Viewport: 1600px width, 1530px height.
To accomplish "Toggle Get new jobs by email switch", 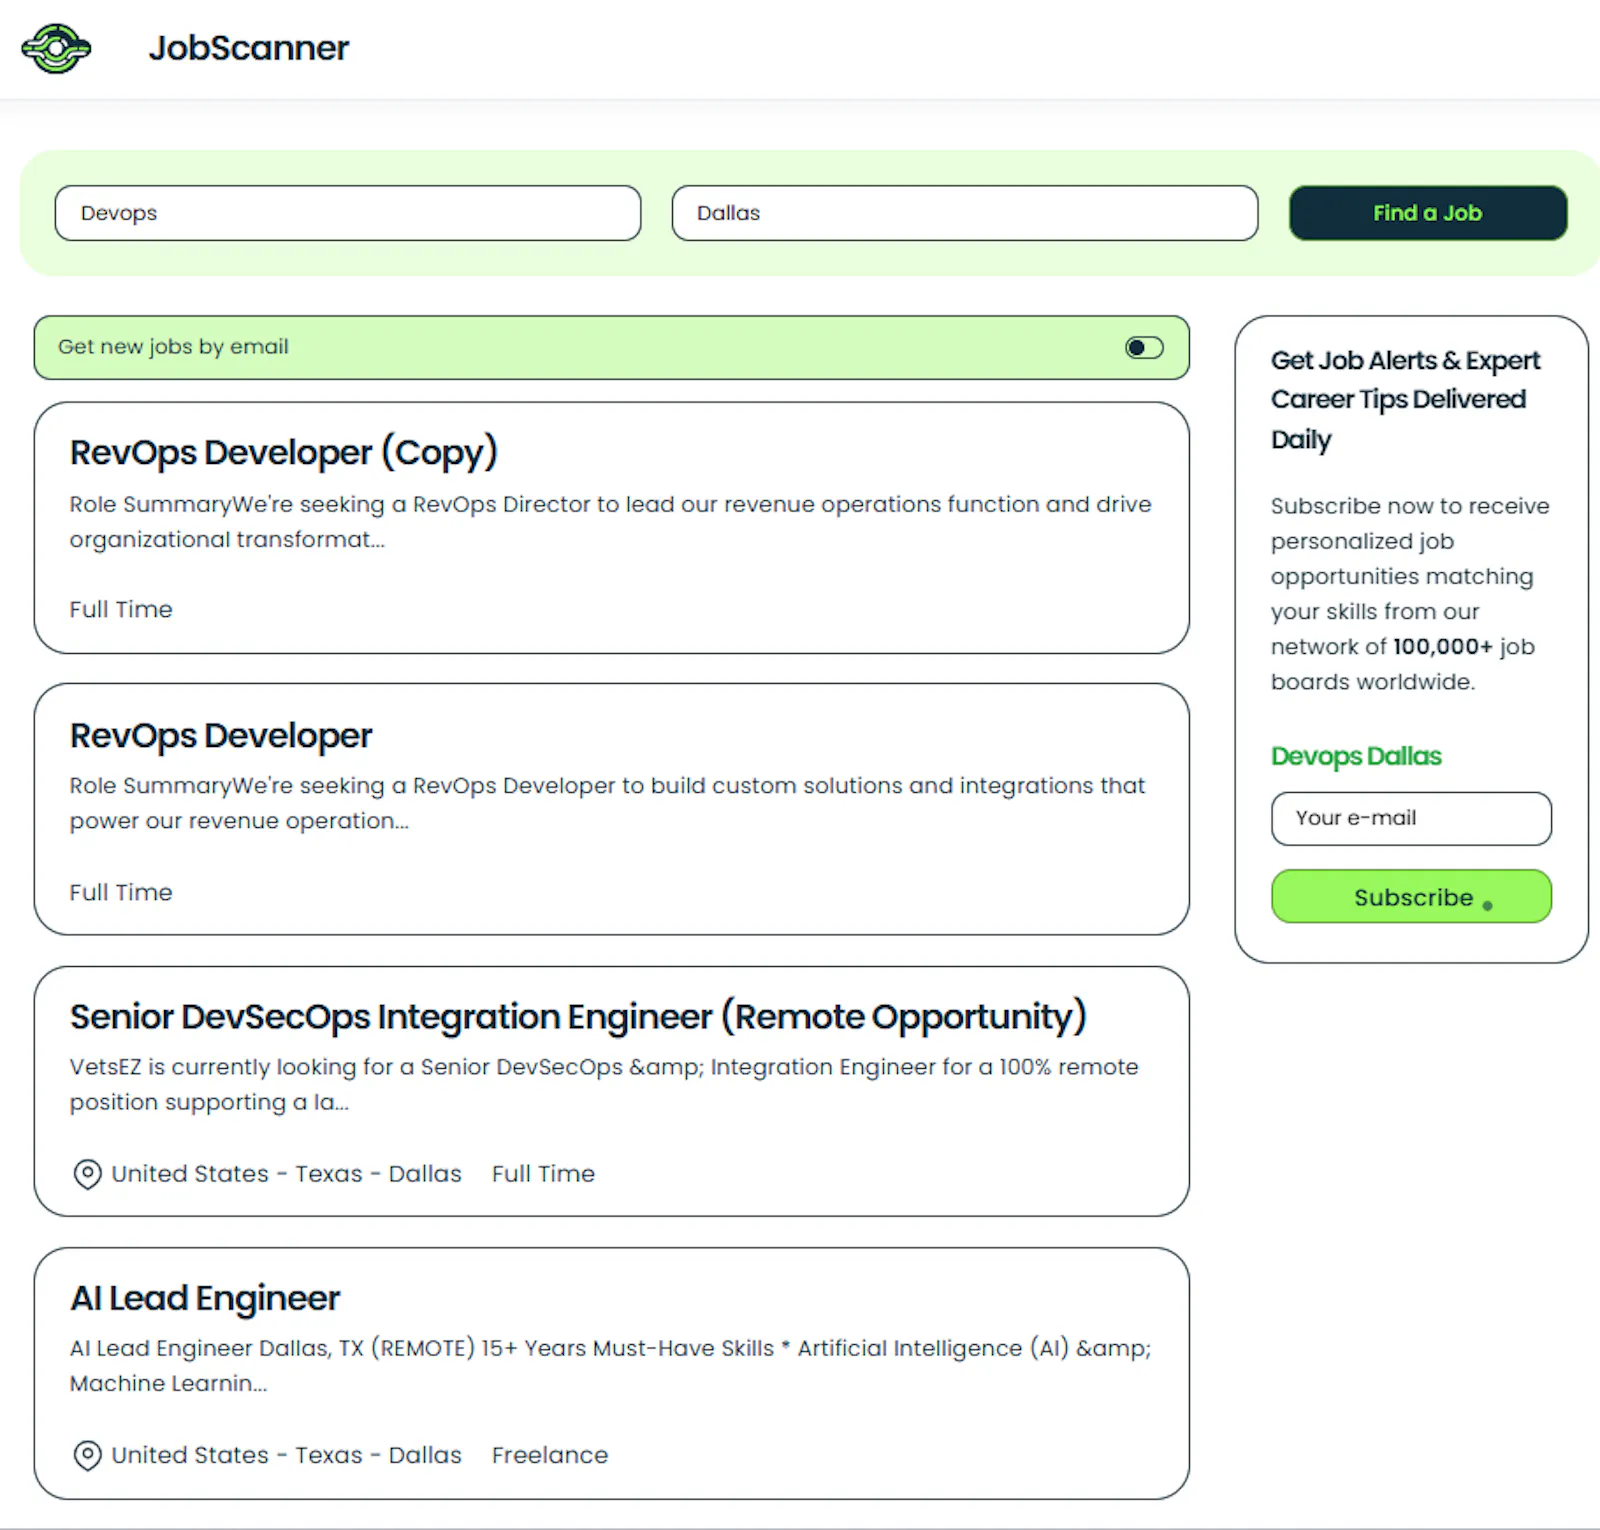I will click(x=1144, y=347).
